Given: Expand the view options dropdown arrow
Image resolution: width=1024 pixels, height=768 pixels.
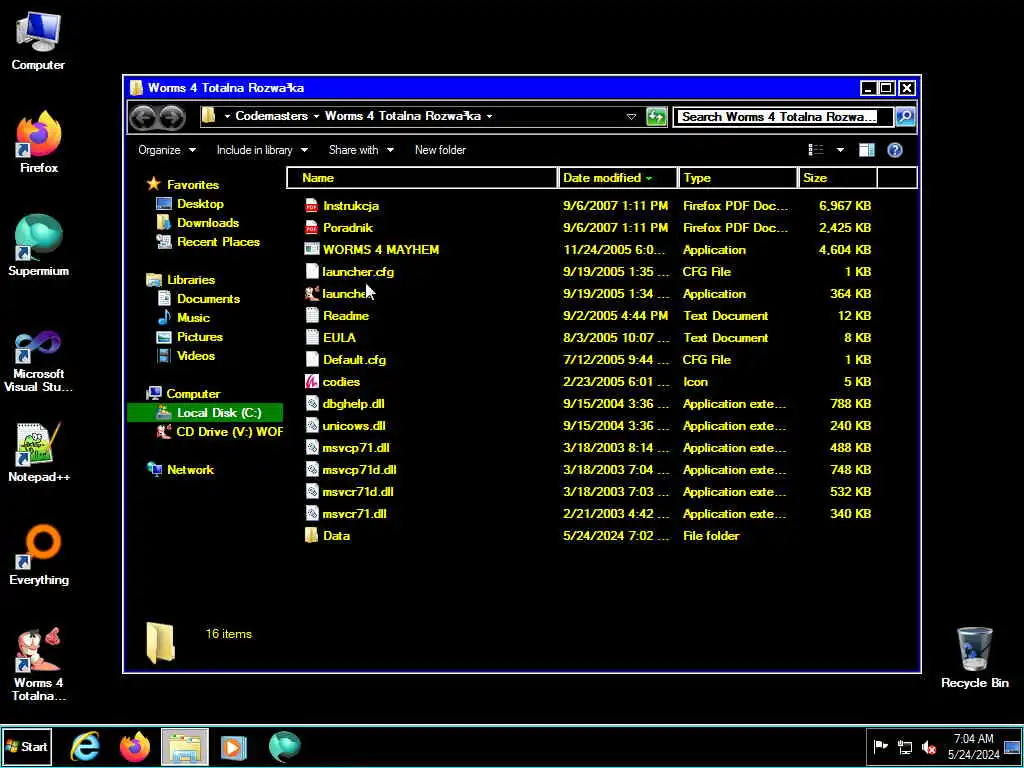Looking at the screenshot, I should click(x=840, y=150).
